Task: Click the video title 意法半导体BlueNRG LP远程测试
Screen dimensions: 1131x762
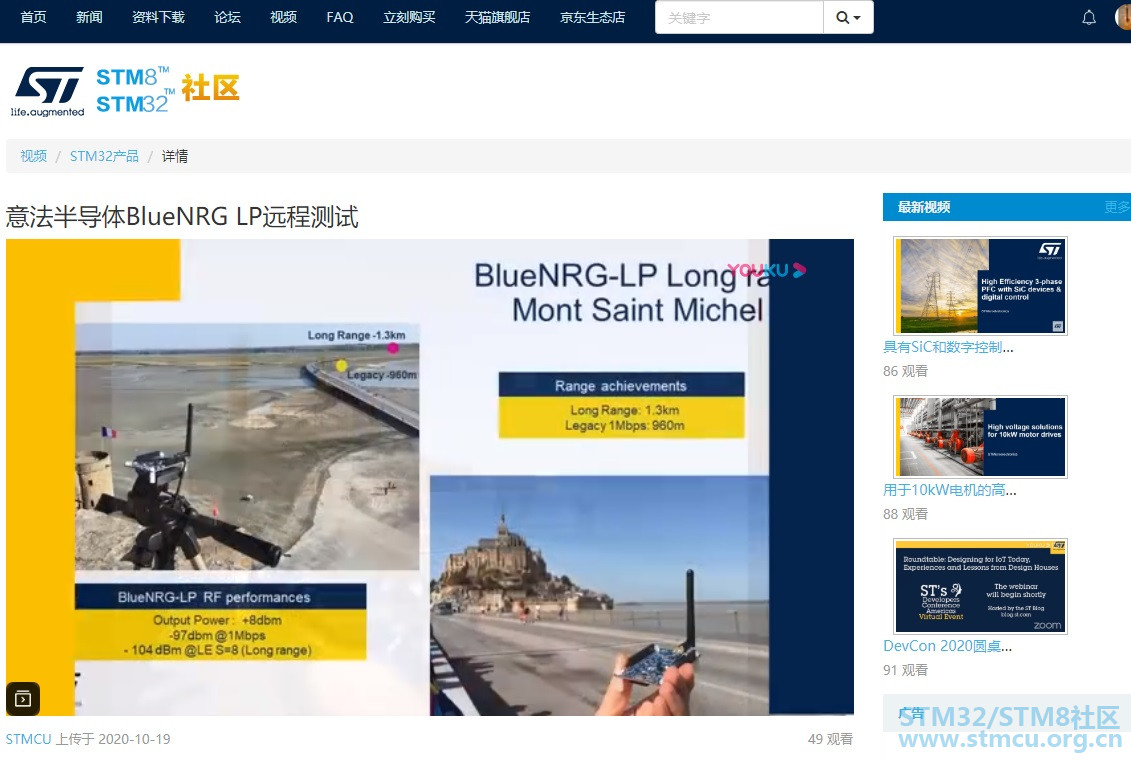Action: [x=182, y=216]
